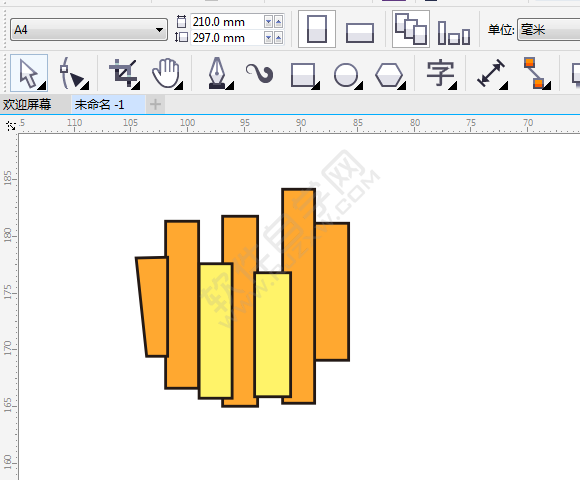Select the Shape edit tool

point(73,73)
